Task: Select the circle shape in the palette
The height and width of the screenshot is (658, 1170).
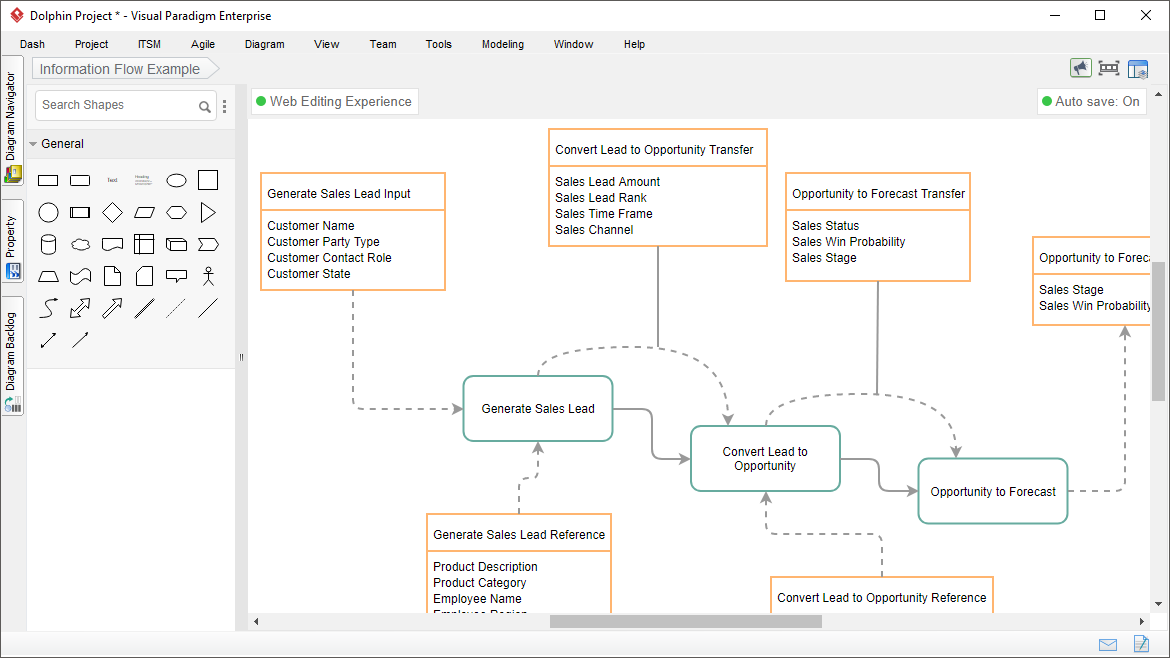Action: 49,213
